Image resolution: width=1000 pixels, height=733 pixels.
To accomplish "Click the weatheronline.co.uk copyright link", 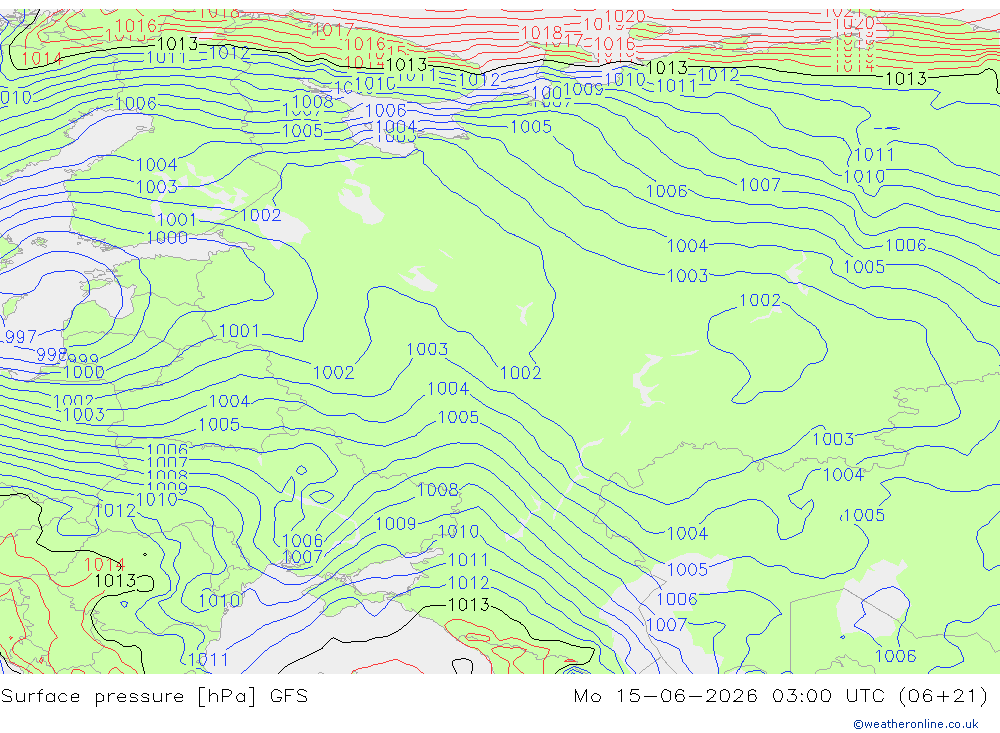I will tap(915, 724).
